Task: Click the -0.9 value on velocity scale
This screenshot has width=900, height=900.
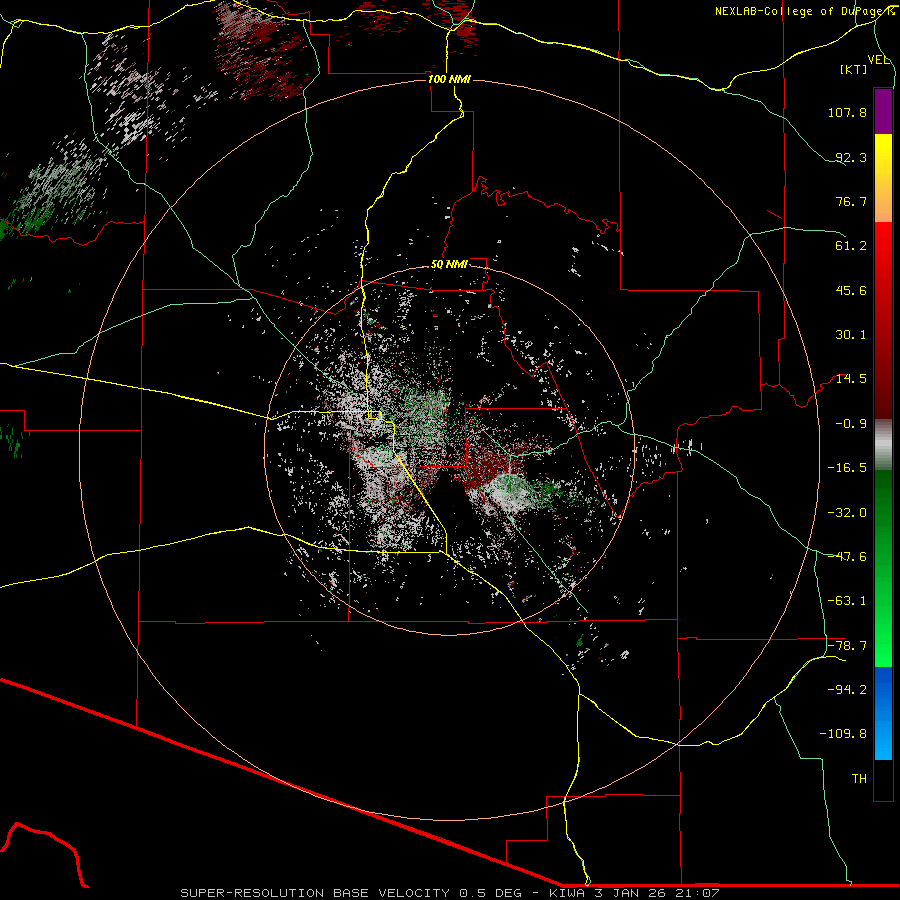Action: click(x=851, y=424)
